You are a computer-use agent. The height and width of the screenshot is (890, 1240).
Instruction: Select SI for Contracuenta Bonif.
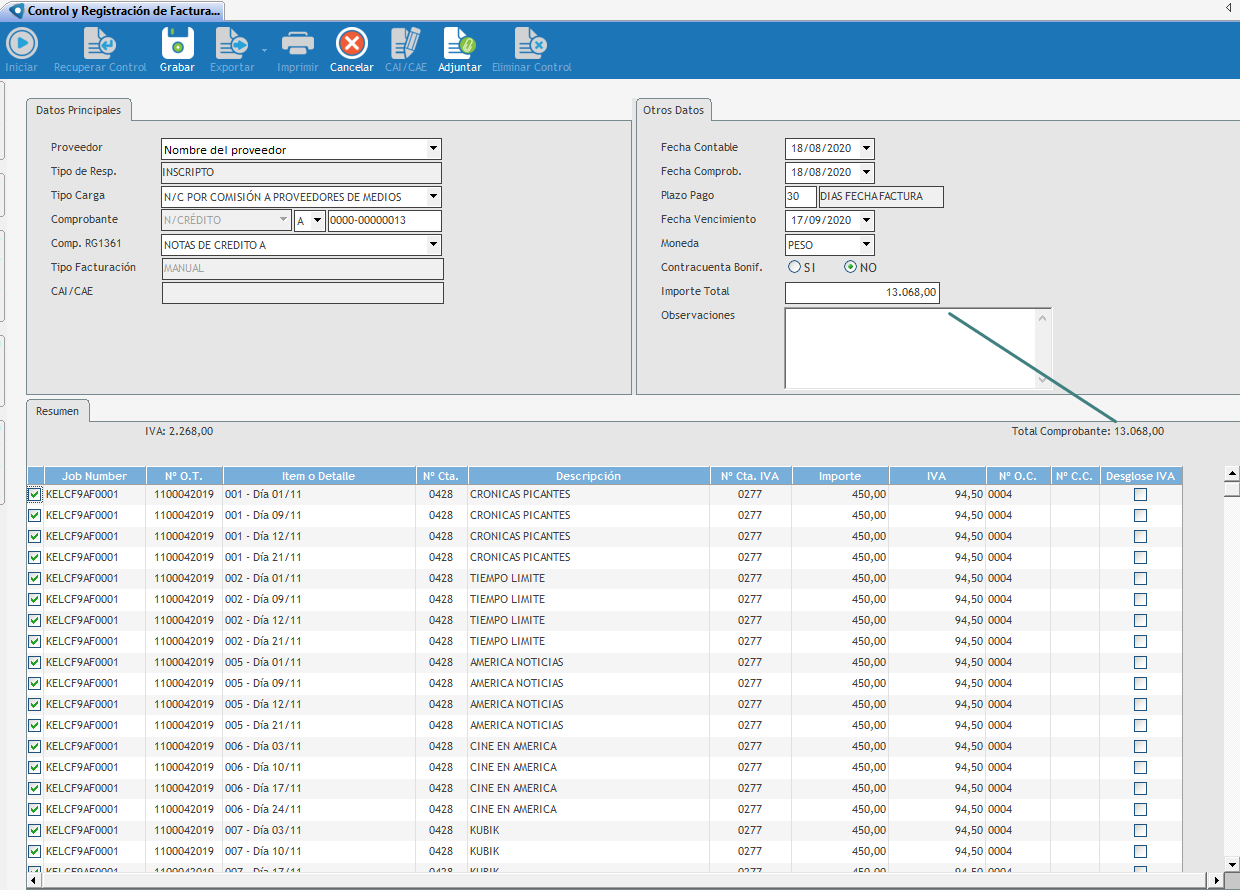pos(795,267)
